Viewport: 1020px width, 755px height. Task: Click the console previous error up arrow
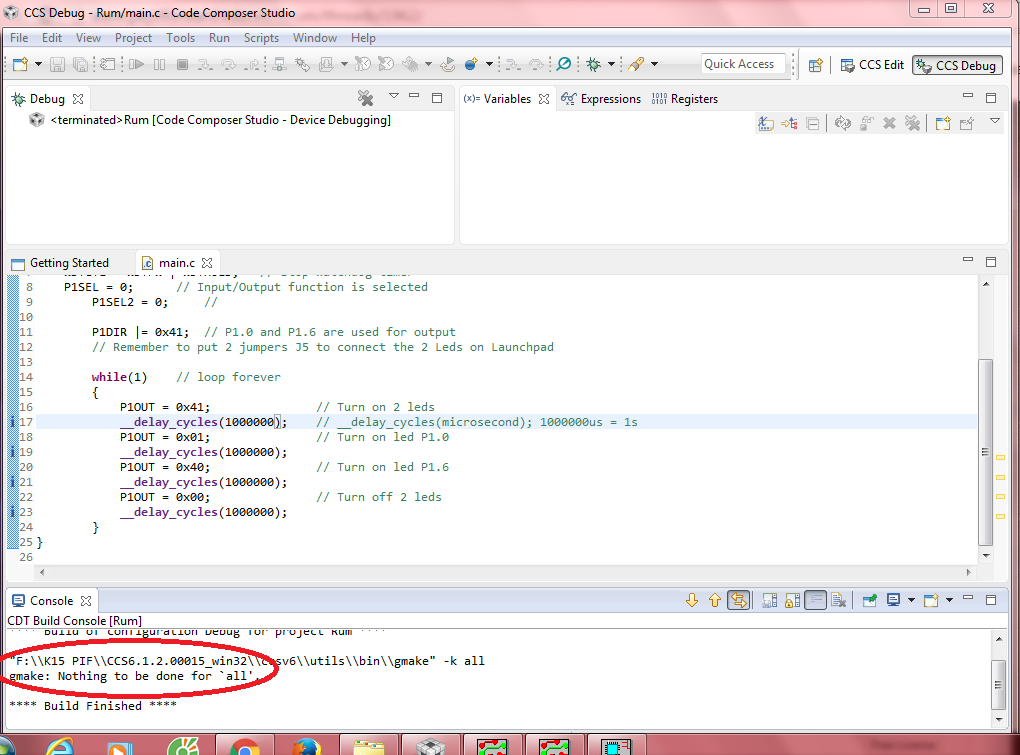[x=715, y=601]
